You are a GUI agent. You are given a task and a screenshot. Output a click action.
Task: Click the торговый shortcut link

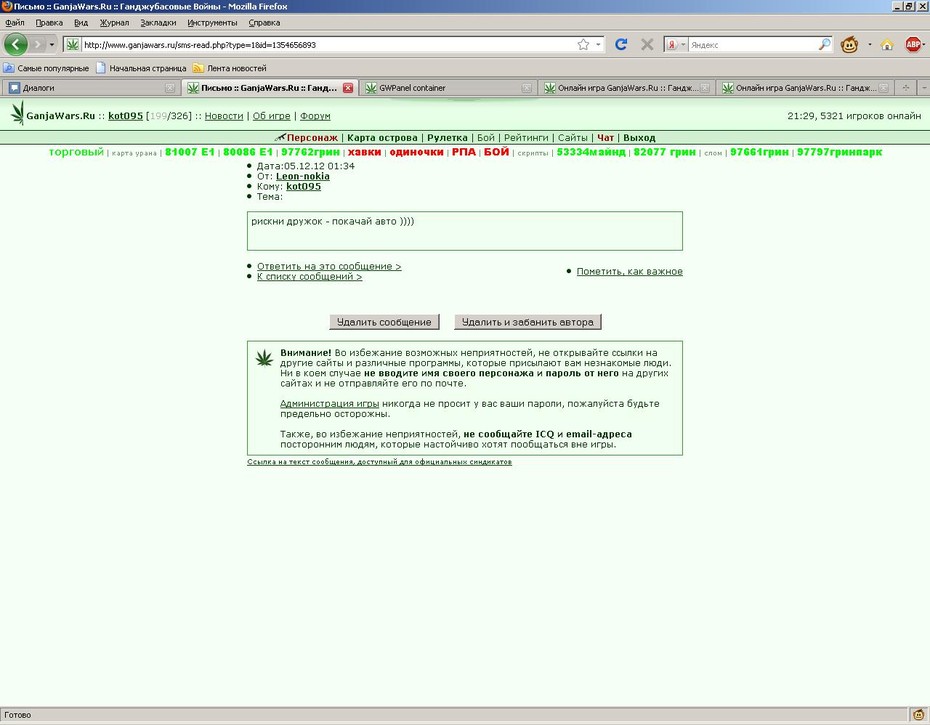pyautogui.click(x=76, y=152)
